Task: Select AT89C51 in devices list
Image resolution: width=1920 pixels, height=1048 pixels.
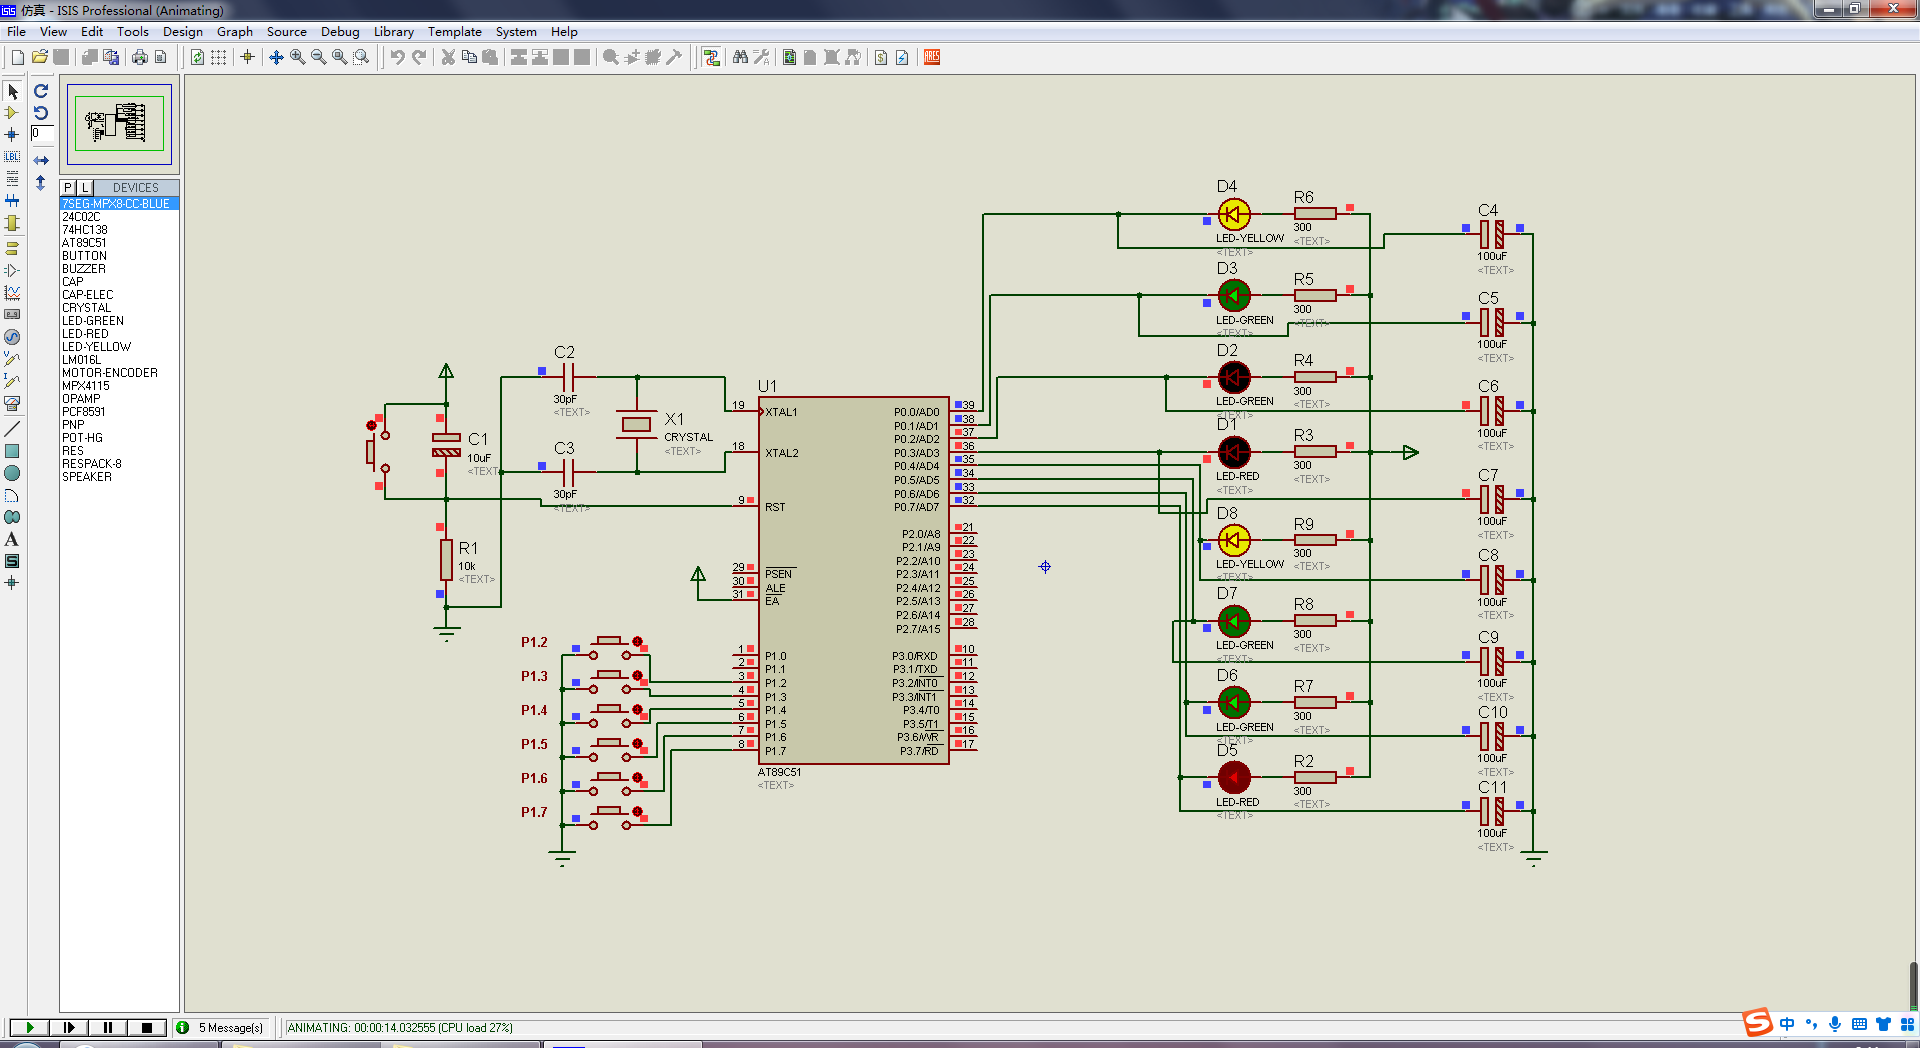Action: pyautogui.click(x=119, y=243)
